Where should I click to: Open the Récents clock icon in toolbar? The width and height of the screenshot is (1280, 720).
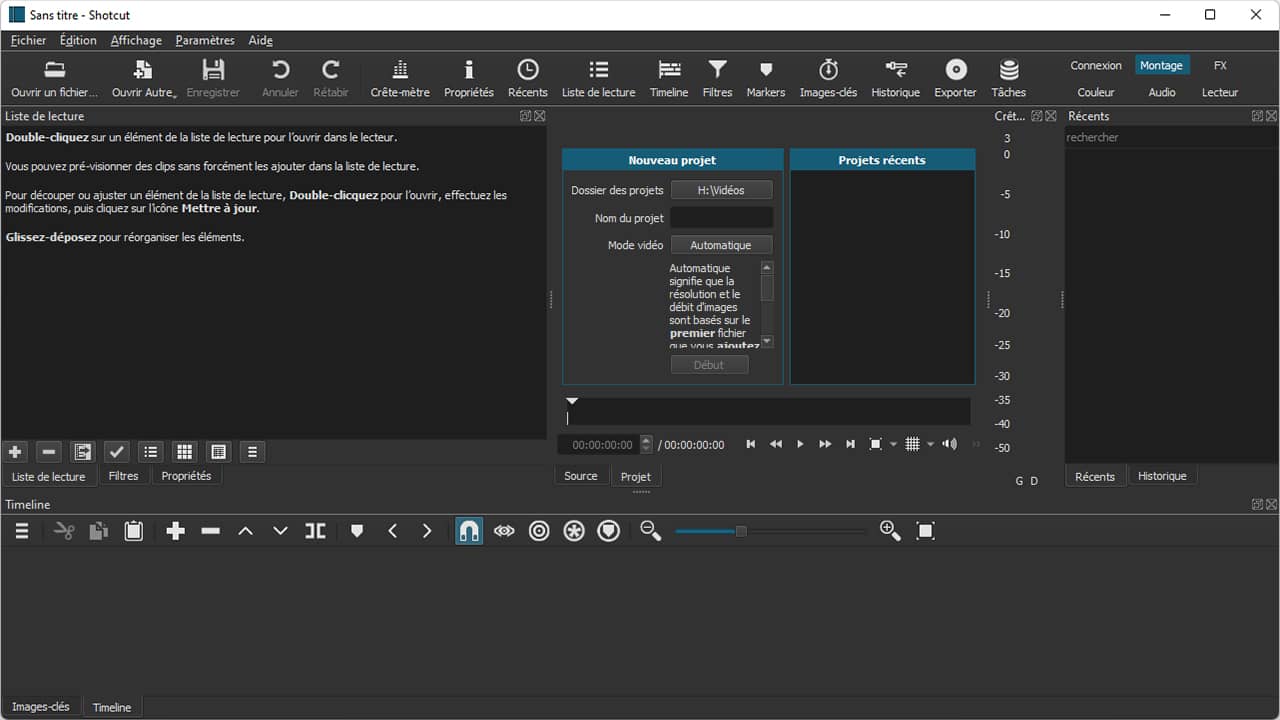pyautogui.click(x=527, y=79)
